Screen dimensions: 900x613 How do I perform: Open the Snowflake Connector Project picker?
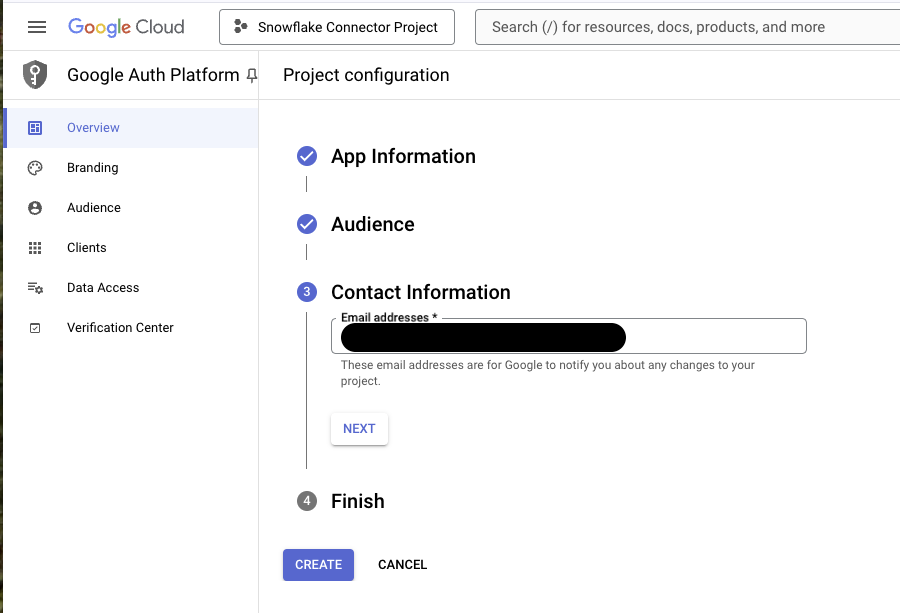tap(336, 27)
